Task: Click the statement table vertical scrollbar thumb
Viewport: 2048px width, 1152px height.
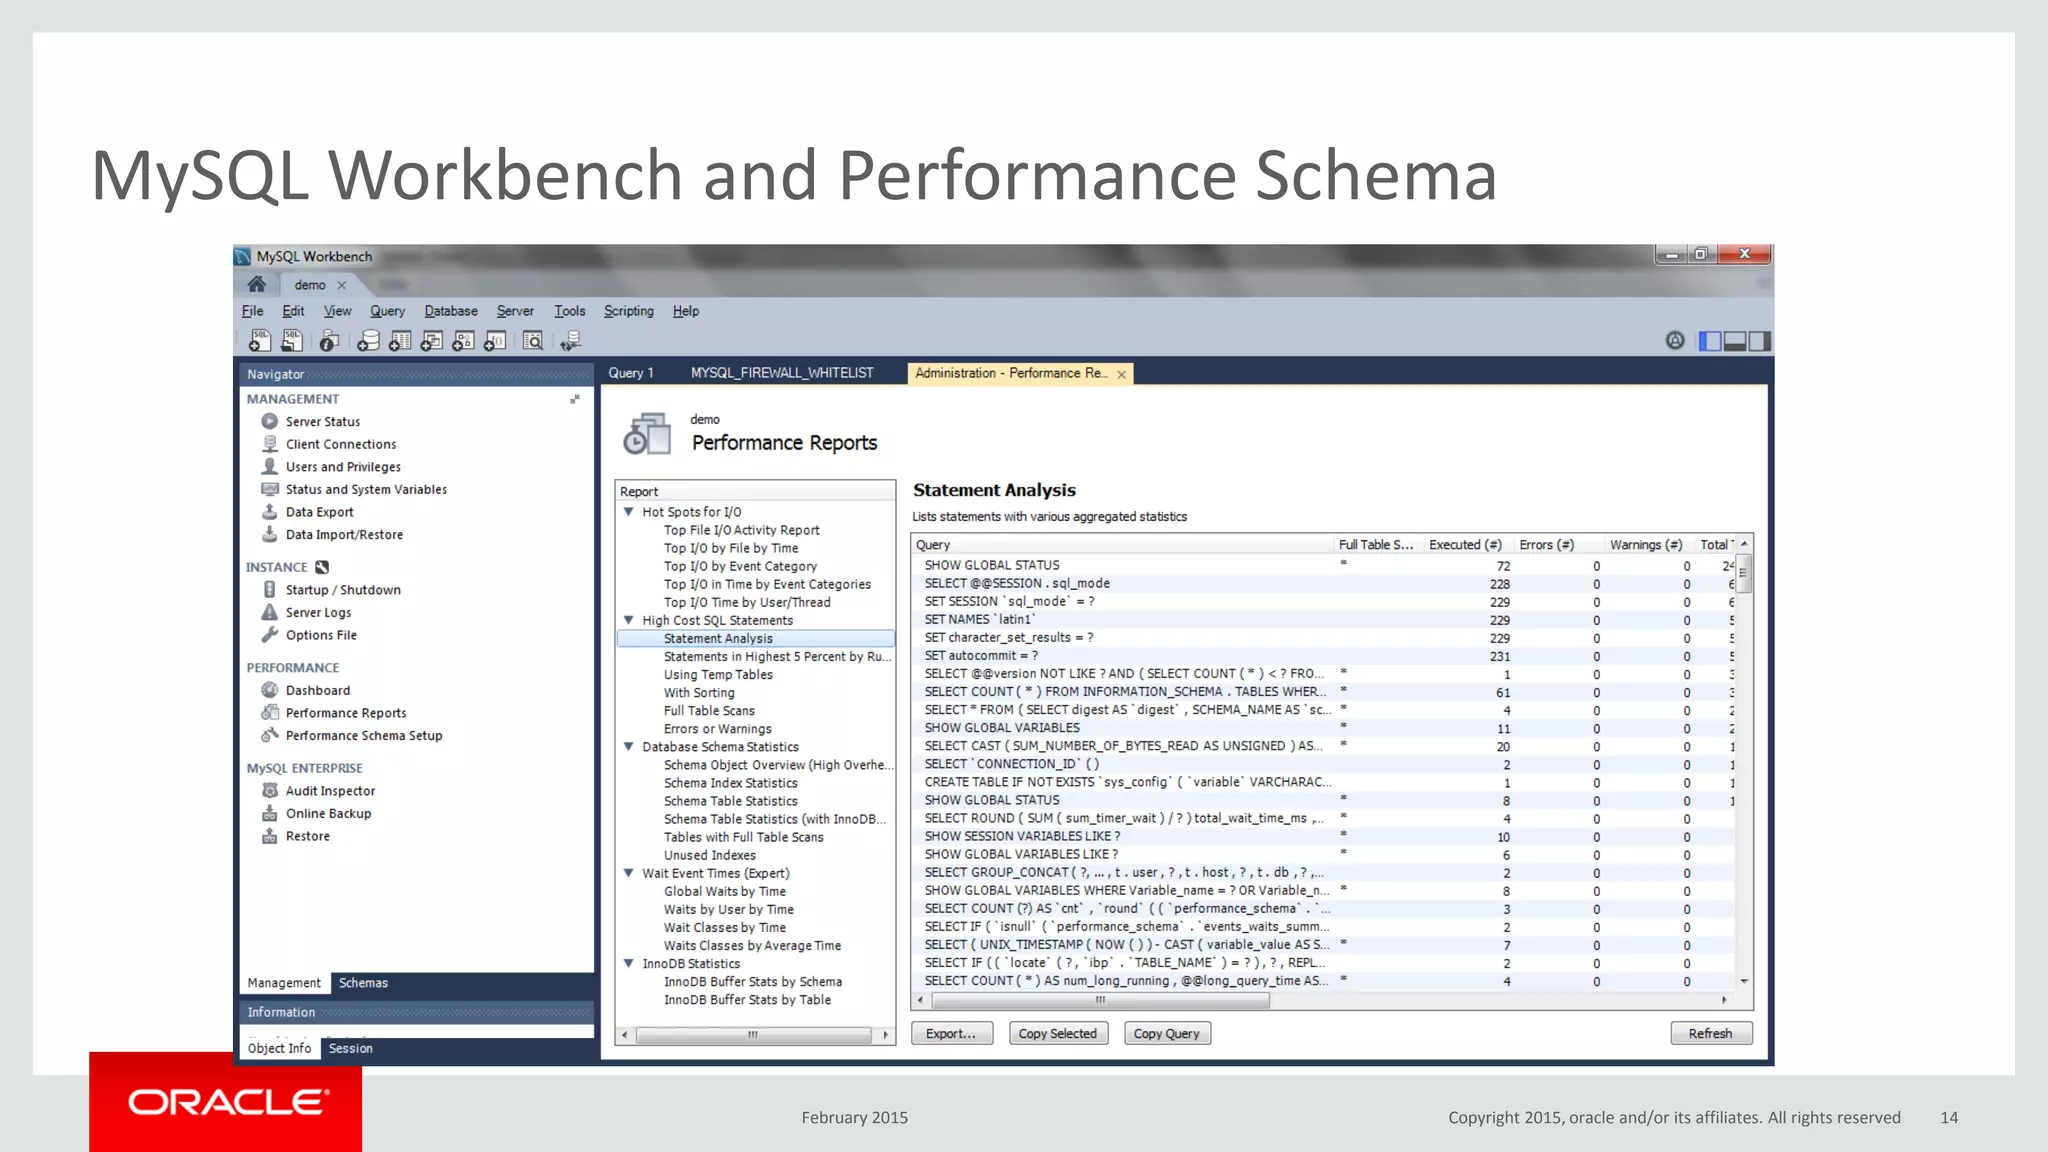Action: (1744, 574)
